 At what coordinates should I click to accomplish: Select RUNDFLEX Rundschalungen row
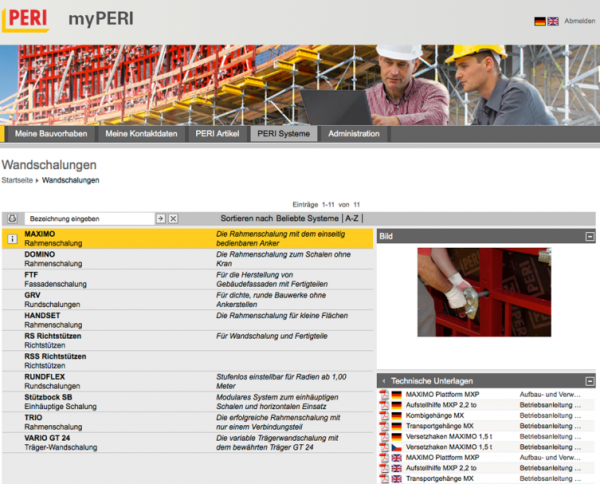188,381
